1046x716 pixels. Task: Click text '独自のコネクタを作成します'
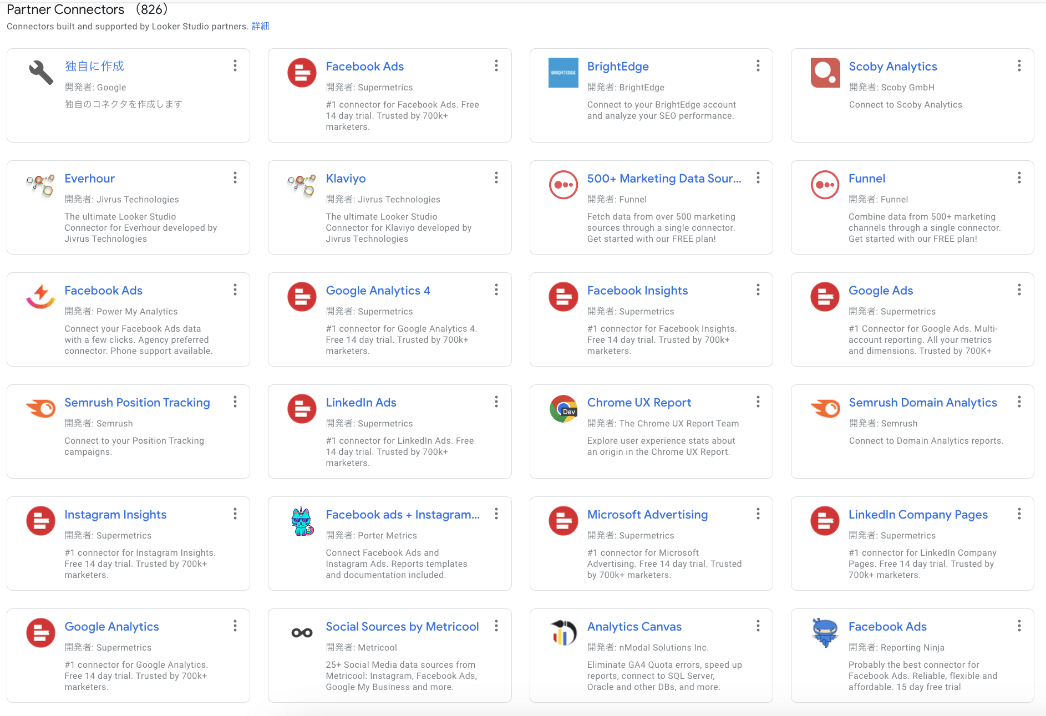[x=123, y=104]
